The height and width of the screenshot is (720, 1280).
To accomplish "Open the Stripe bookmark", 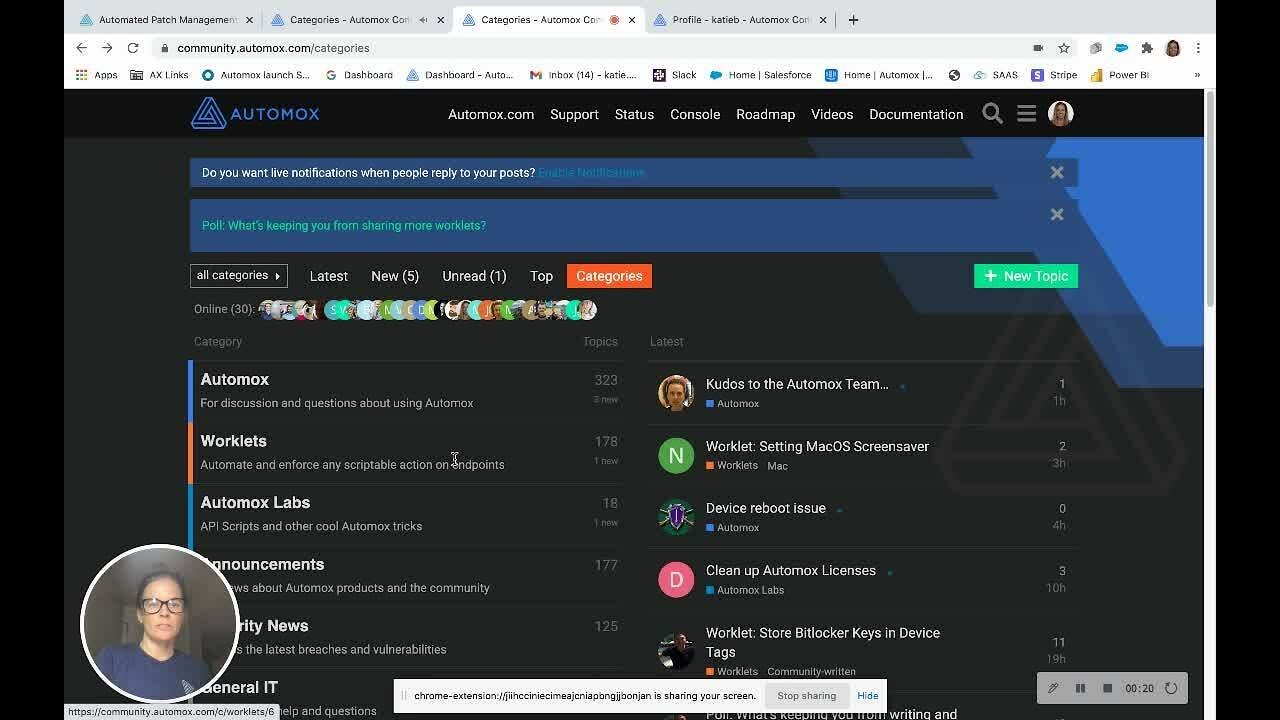I will [1054, 75].
